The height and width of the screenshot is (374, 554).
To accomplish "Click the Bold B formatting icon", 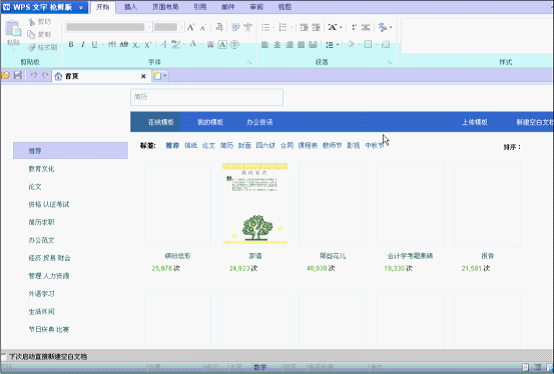I will 71,44.
